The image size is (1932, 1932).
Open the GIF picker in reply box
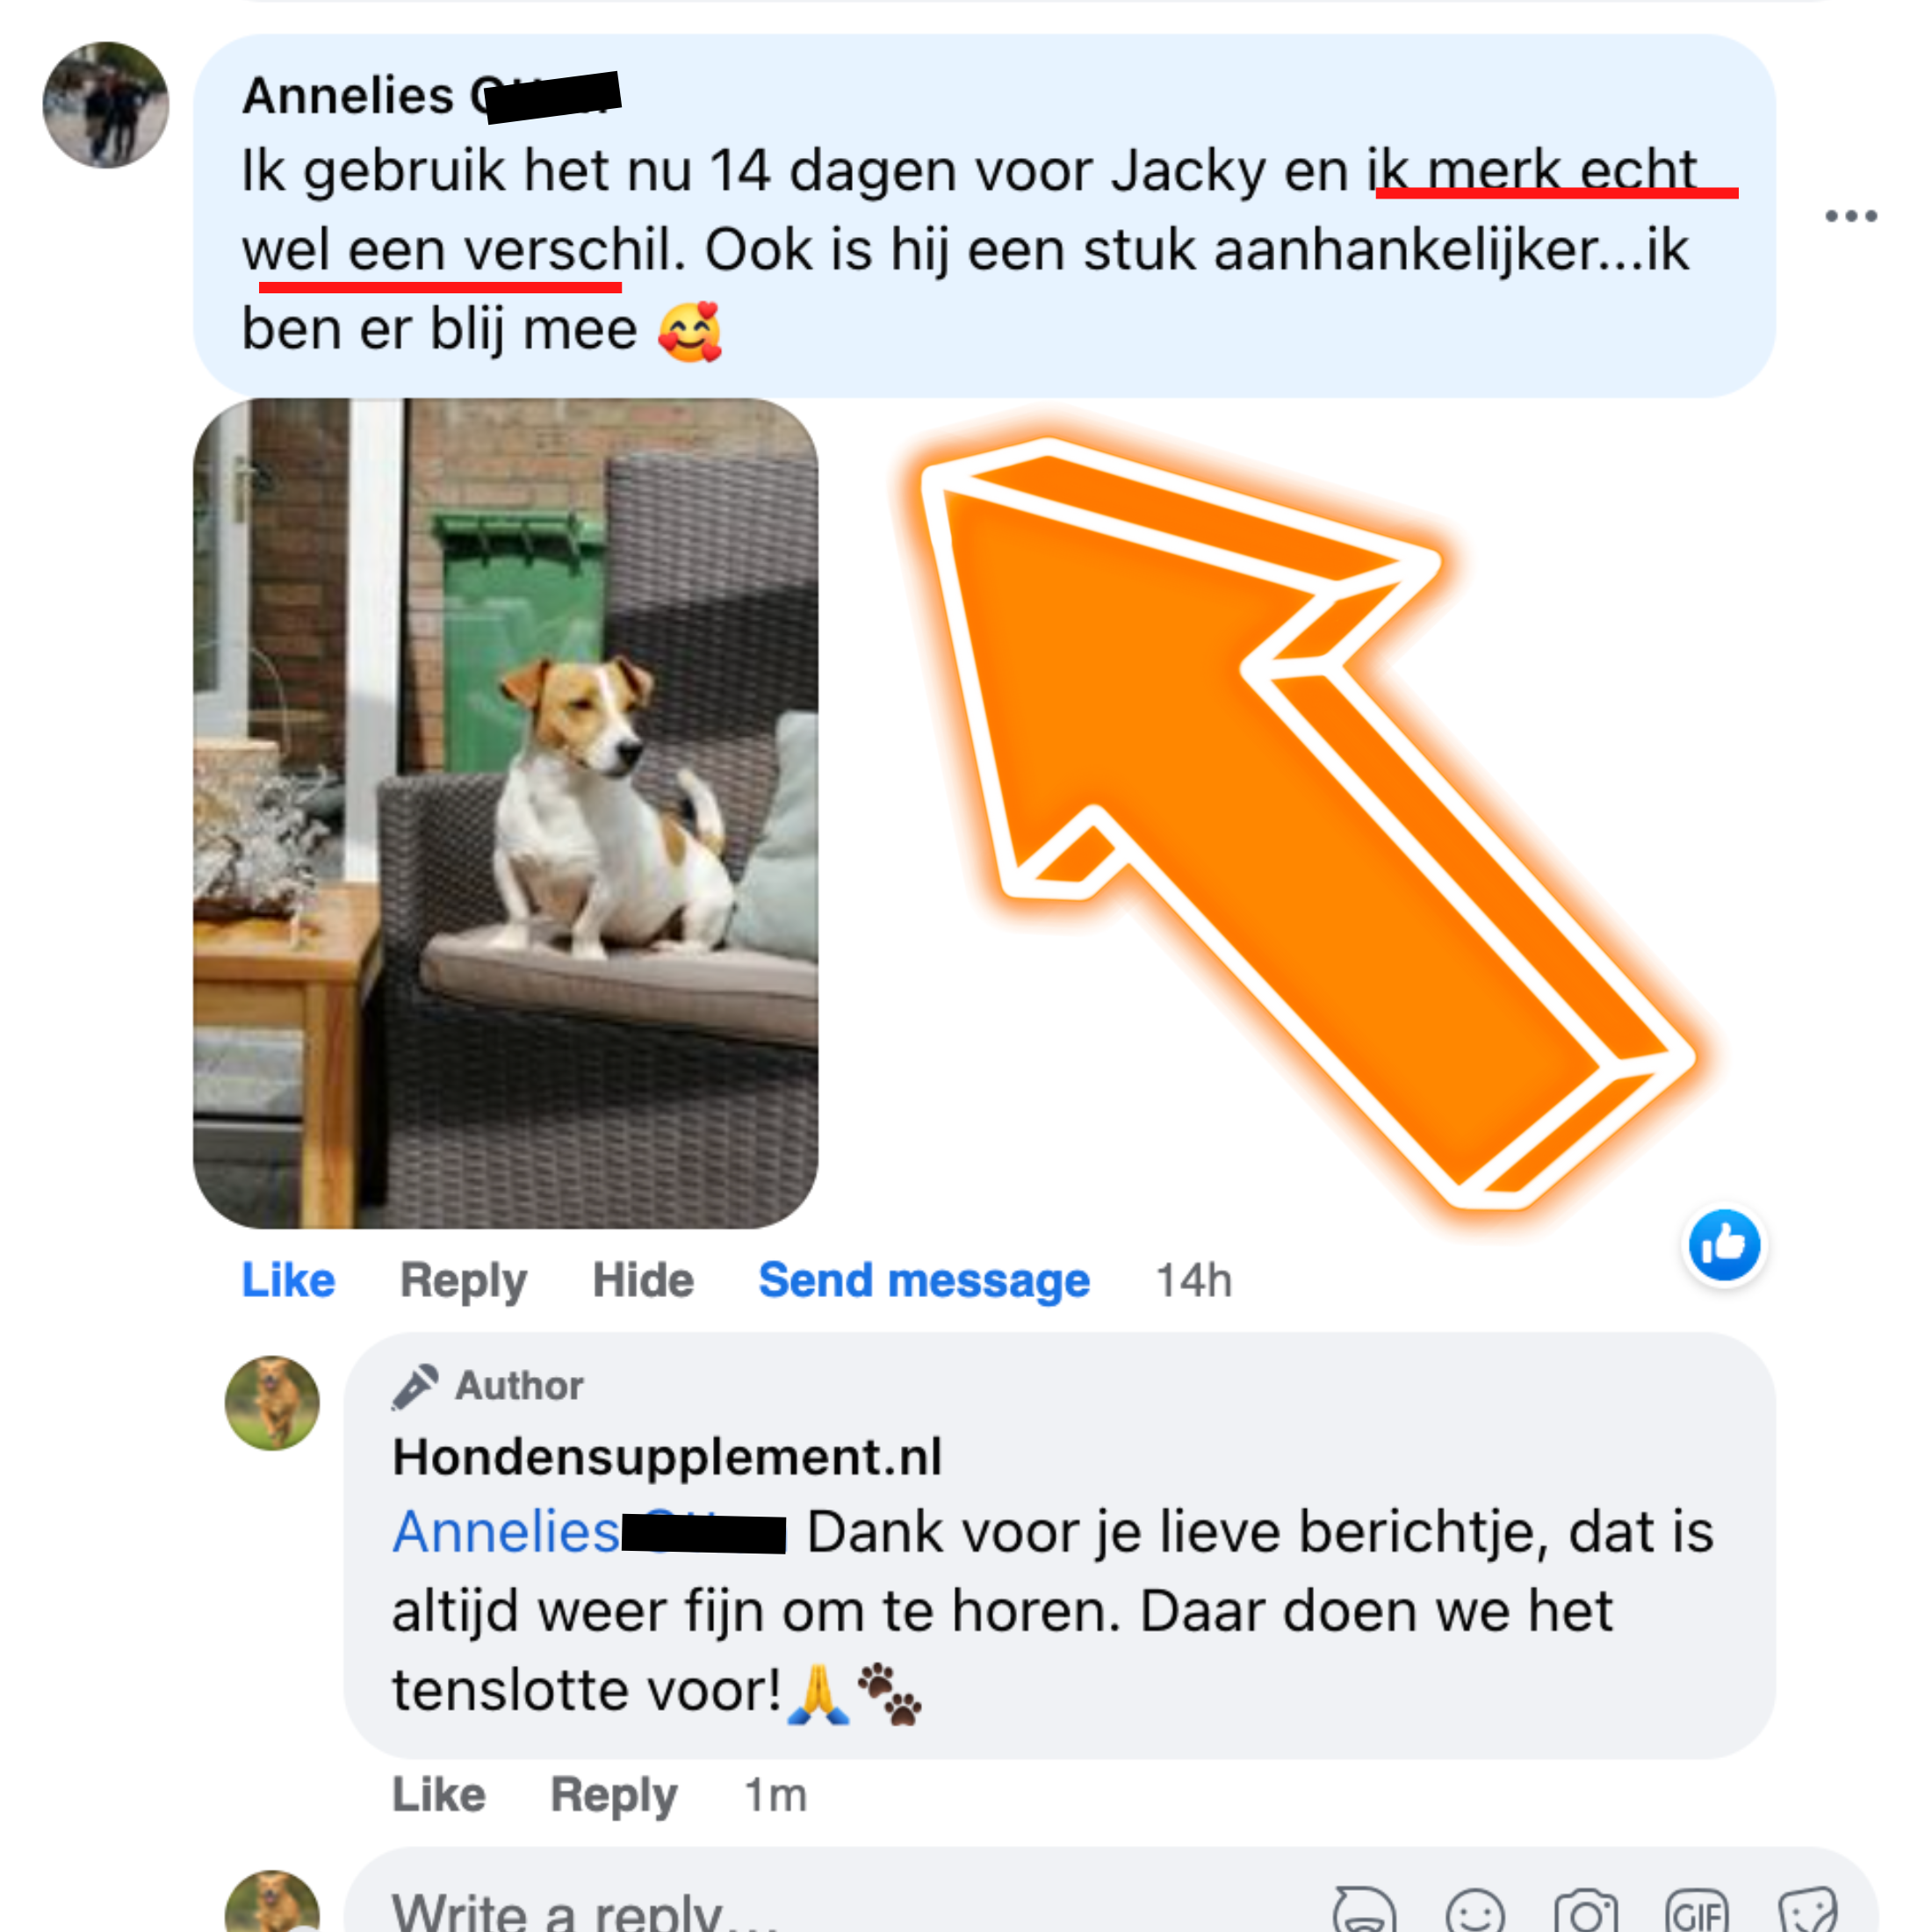pos(1697,1911)
